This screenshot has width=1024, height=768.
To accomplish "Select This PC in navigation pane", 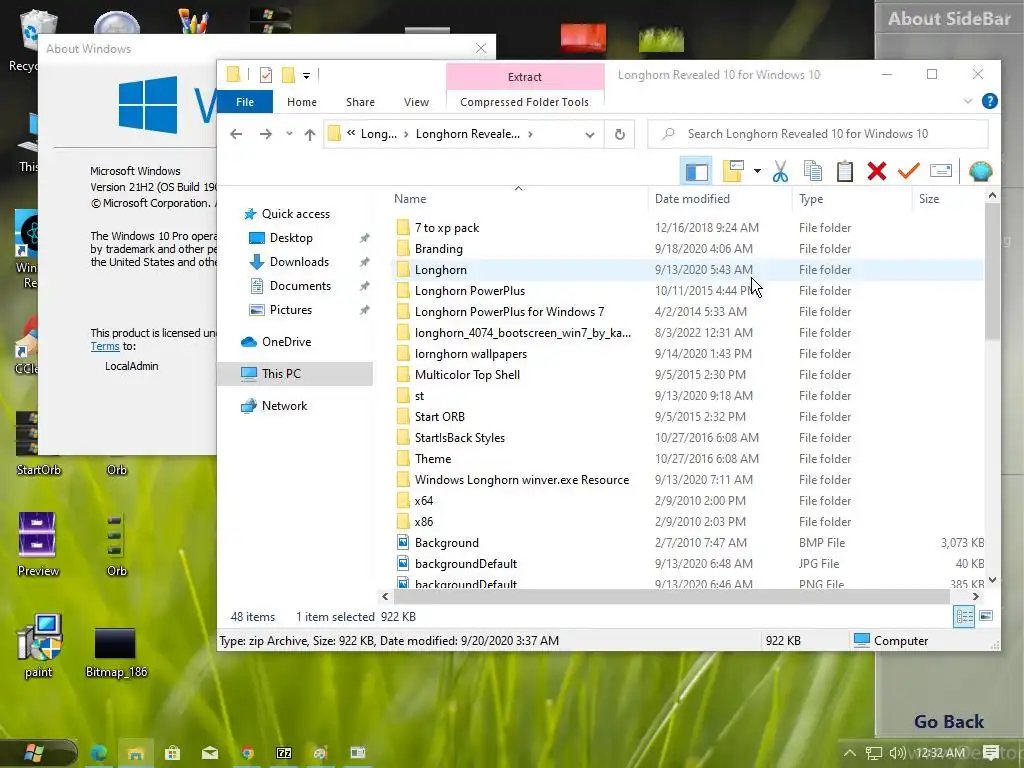I will (x=295, y=374).
